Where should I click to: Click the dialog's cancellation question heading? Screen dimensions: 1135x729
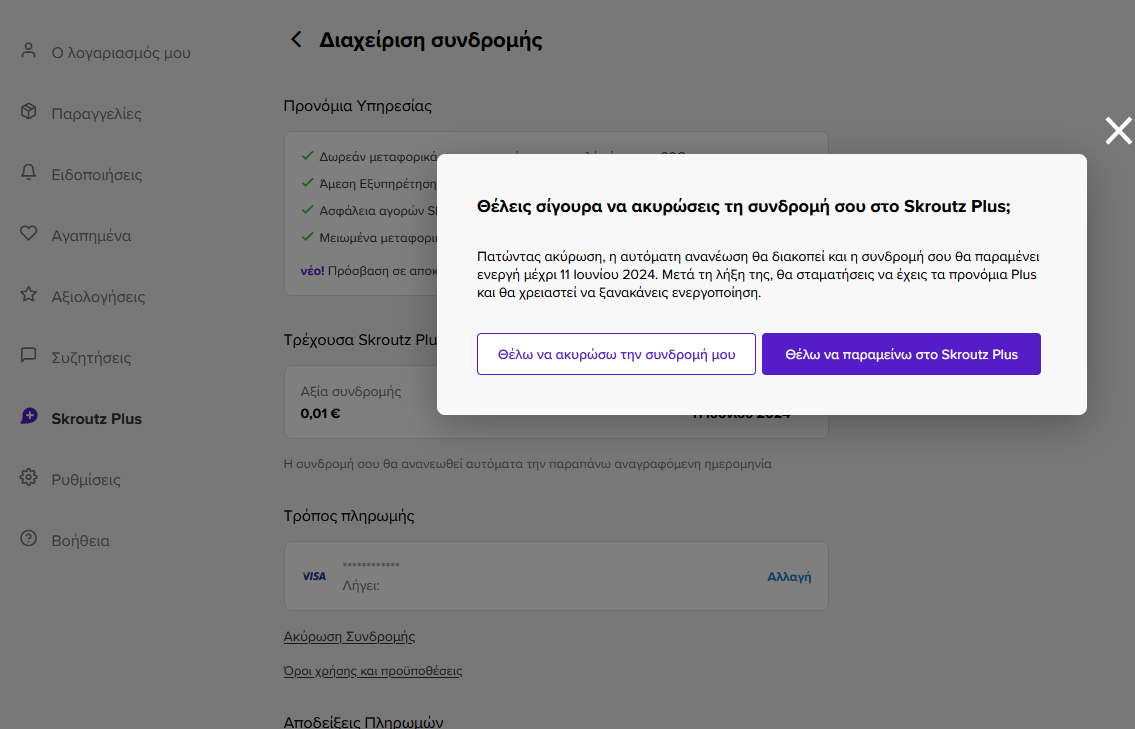tap(743, 206)
